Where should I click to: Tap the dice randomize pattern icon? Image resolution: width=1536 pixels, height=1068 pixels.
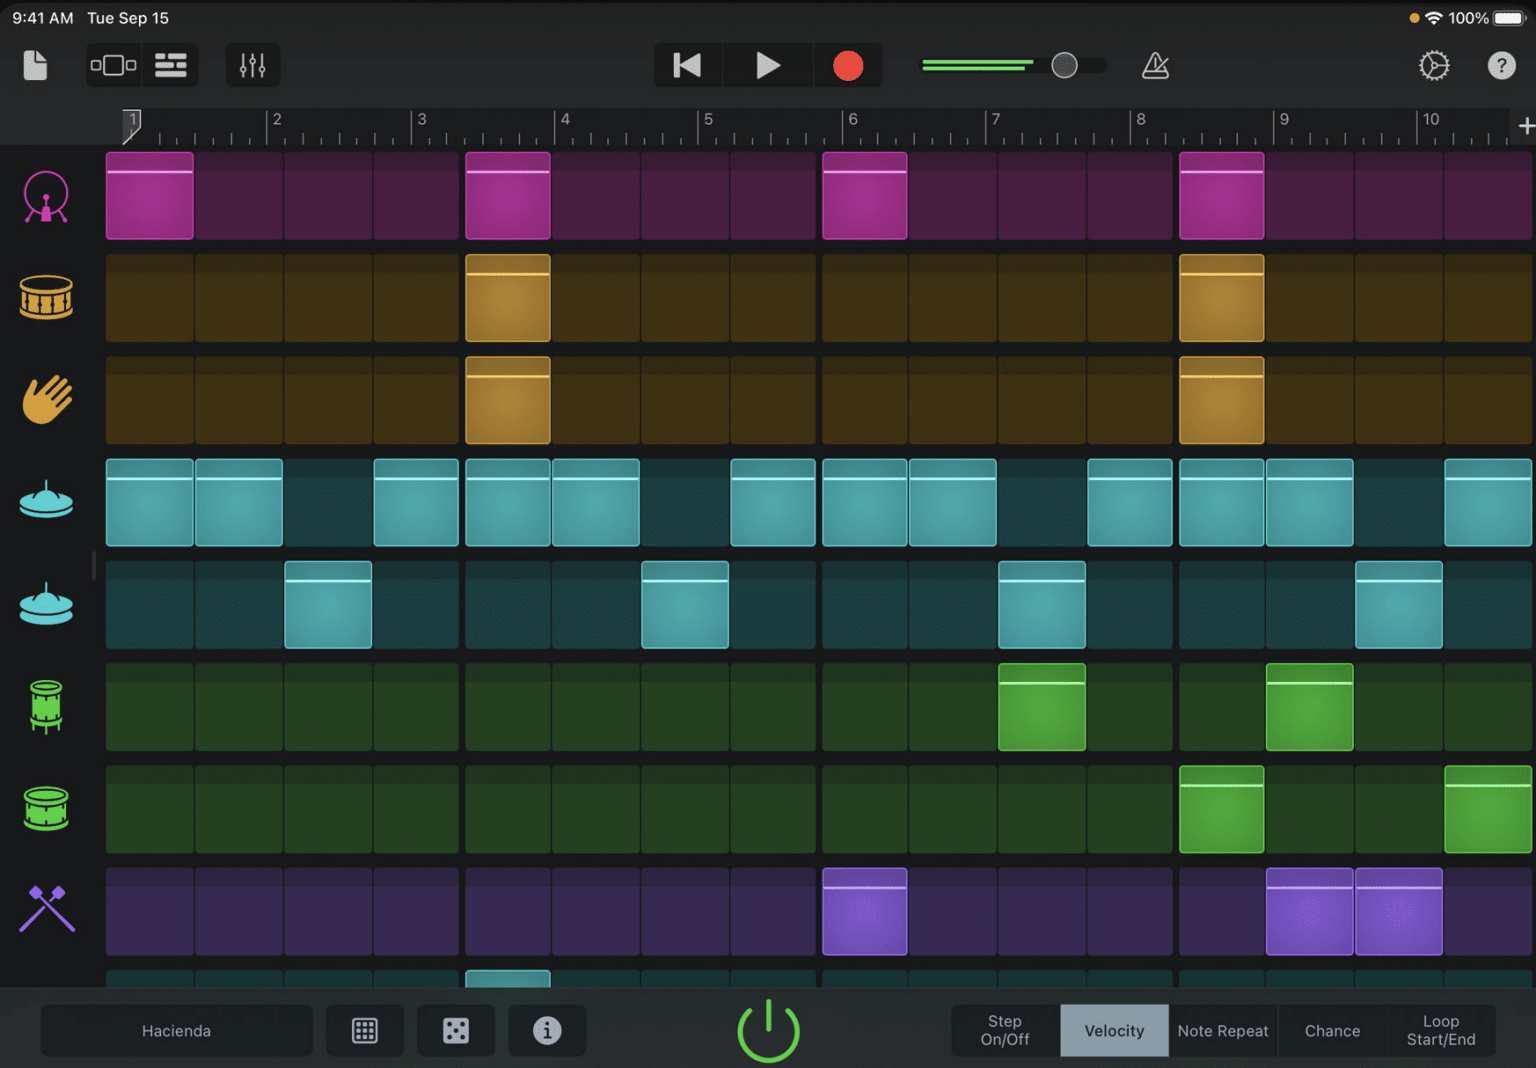(x=456, y=1030)
